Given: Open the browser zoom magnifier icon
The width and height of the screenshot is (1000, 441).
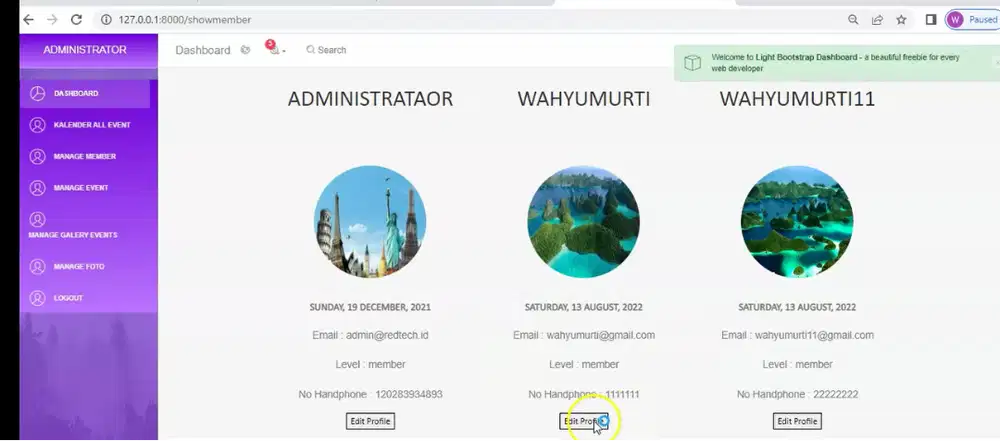Looking at the screenshot, I should (x=853, y=20).
